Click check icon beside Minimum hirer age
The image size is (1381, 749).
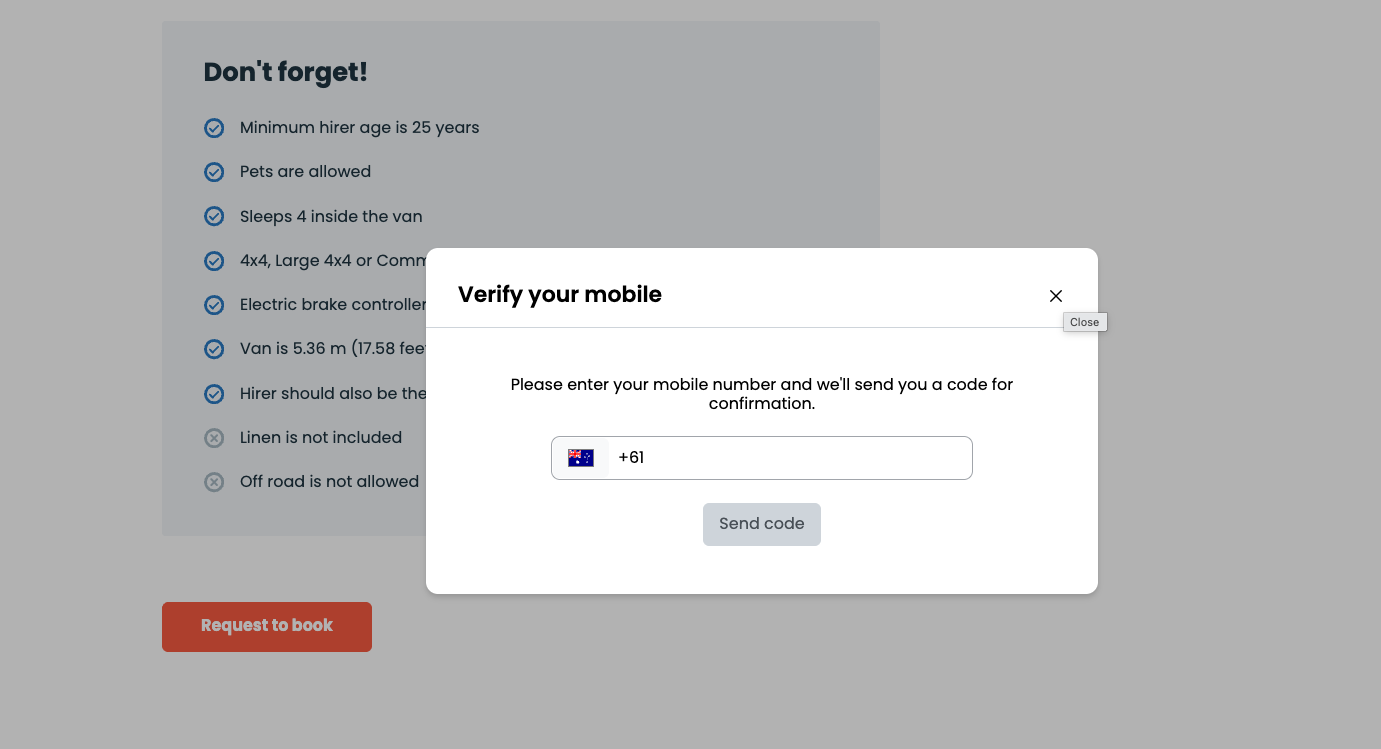[214, 128]
